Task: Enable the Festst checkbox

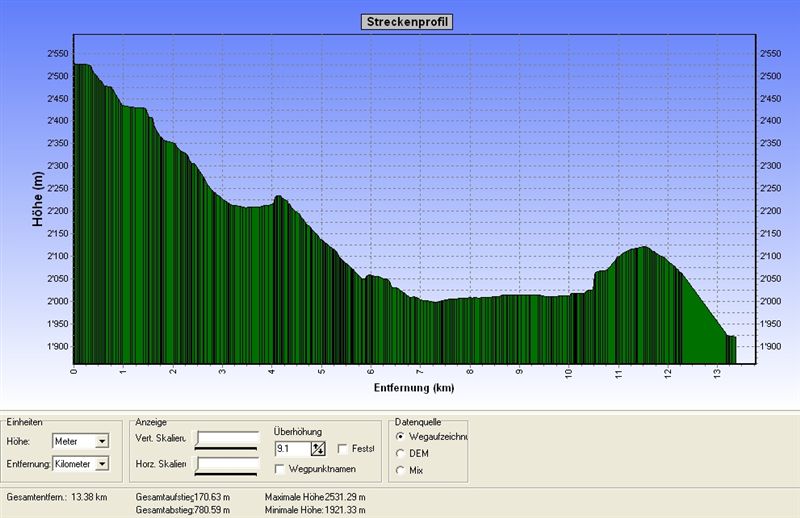Action: [343, 449]
